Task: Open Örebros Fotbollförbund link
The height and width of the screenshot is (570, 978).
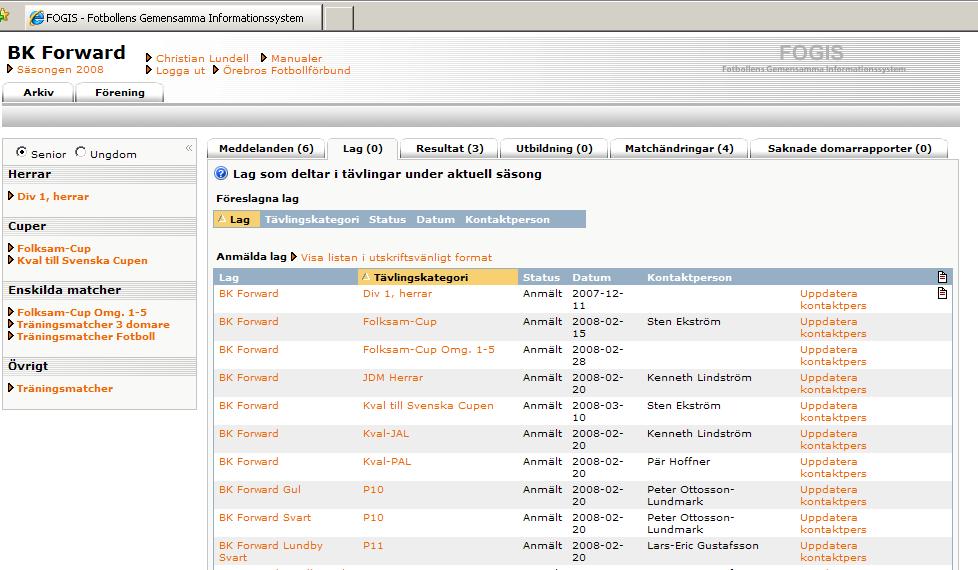Action: (x=287, y=70)
